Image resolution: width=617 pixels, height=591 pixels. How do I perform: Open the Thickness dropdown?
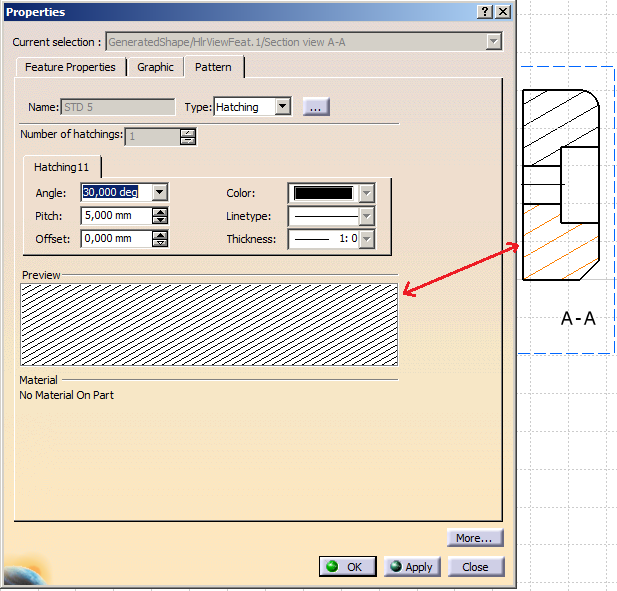pos(367,239)
